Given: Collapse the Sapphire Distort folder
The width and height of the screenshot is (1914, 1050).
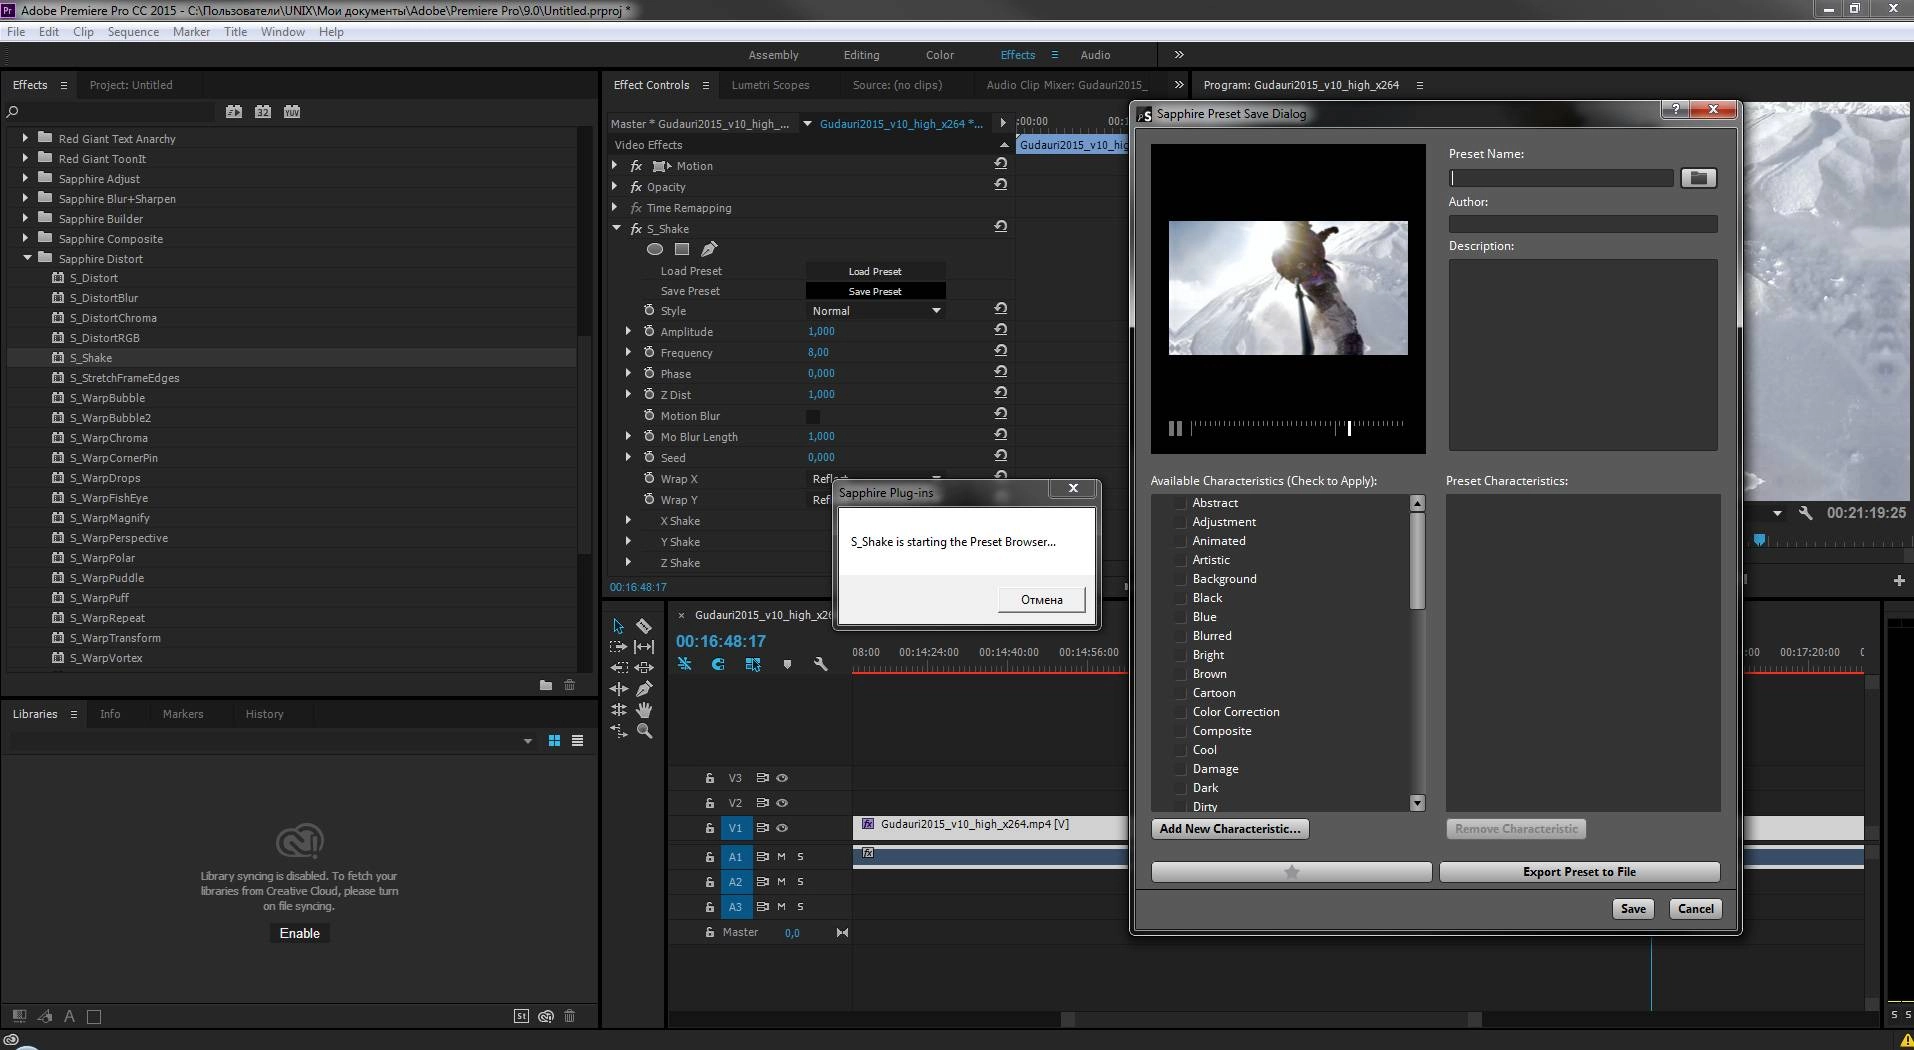Looking at the screenshot, I should pyautogui.click(x=27, y=258).
